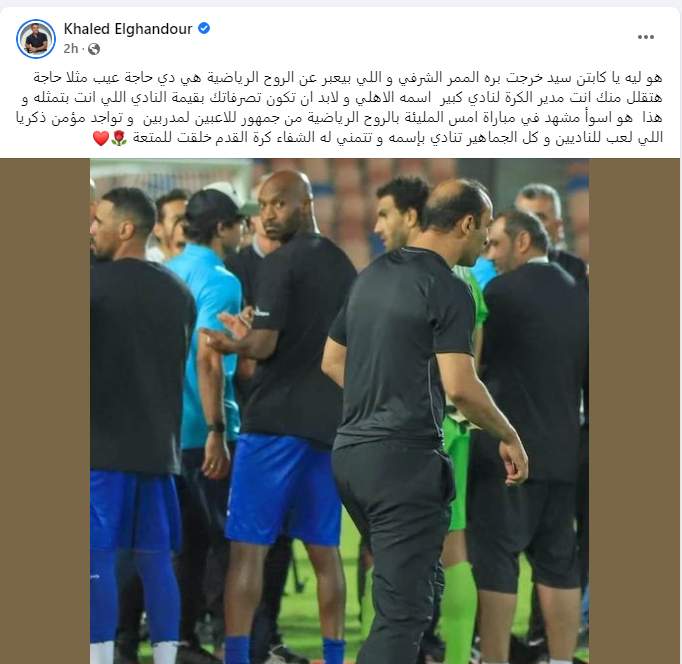Click the third line of the Arabic caption
Image resolution: width=682 pixels, height=664 pixels.
[x=339, y=117]
